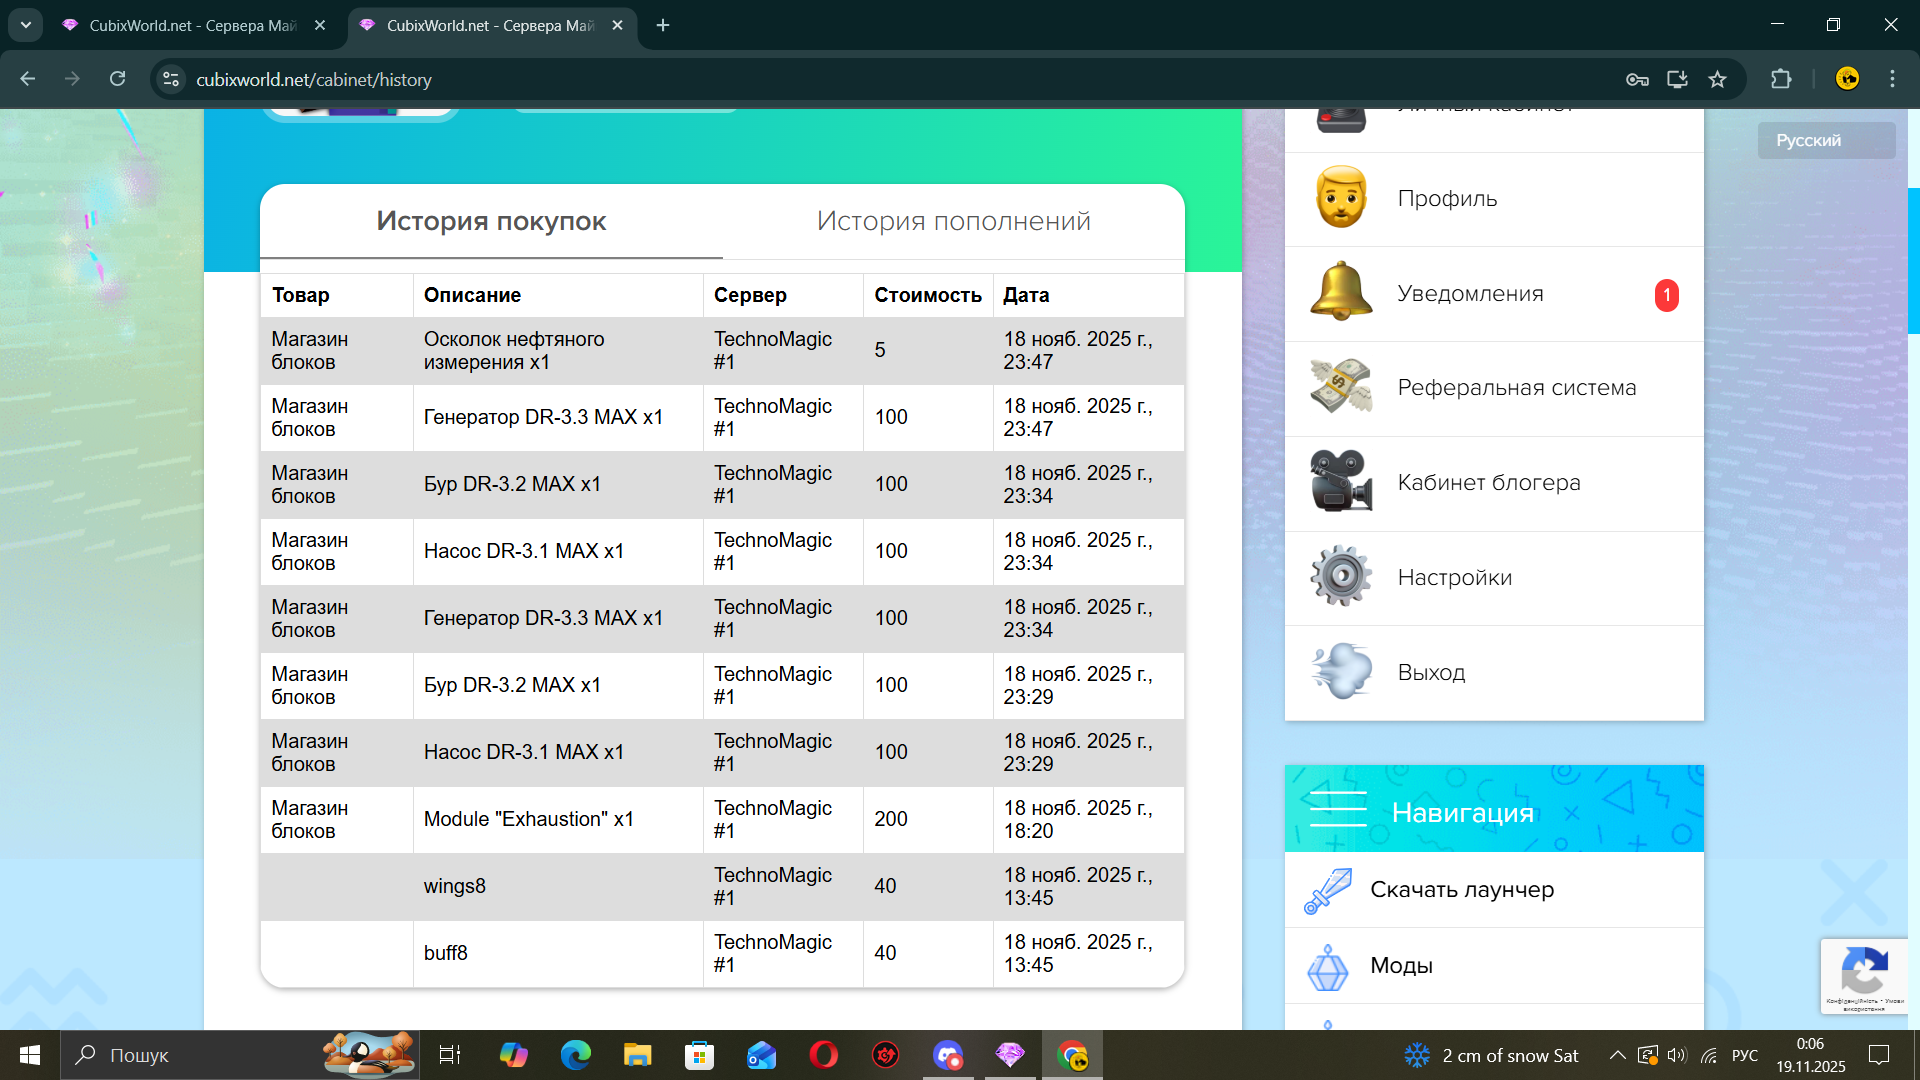Click the blogger cabinet camera icon
Viewport: 1920px width, 1080px height.
[1341, 482]
